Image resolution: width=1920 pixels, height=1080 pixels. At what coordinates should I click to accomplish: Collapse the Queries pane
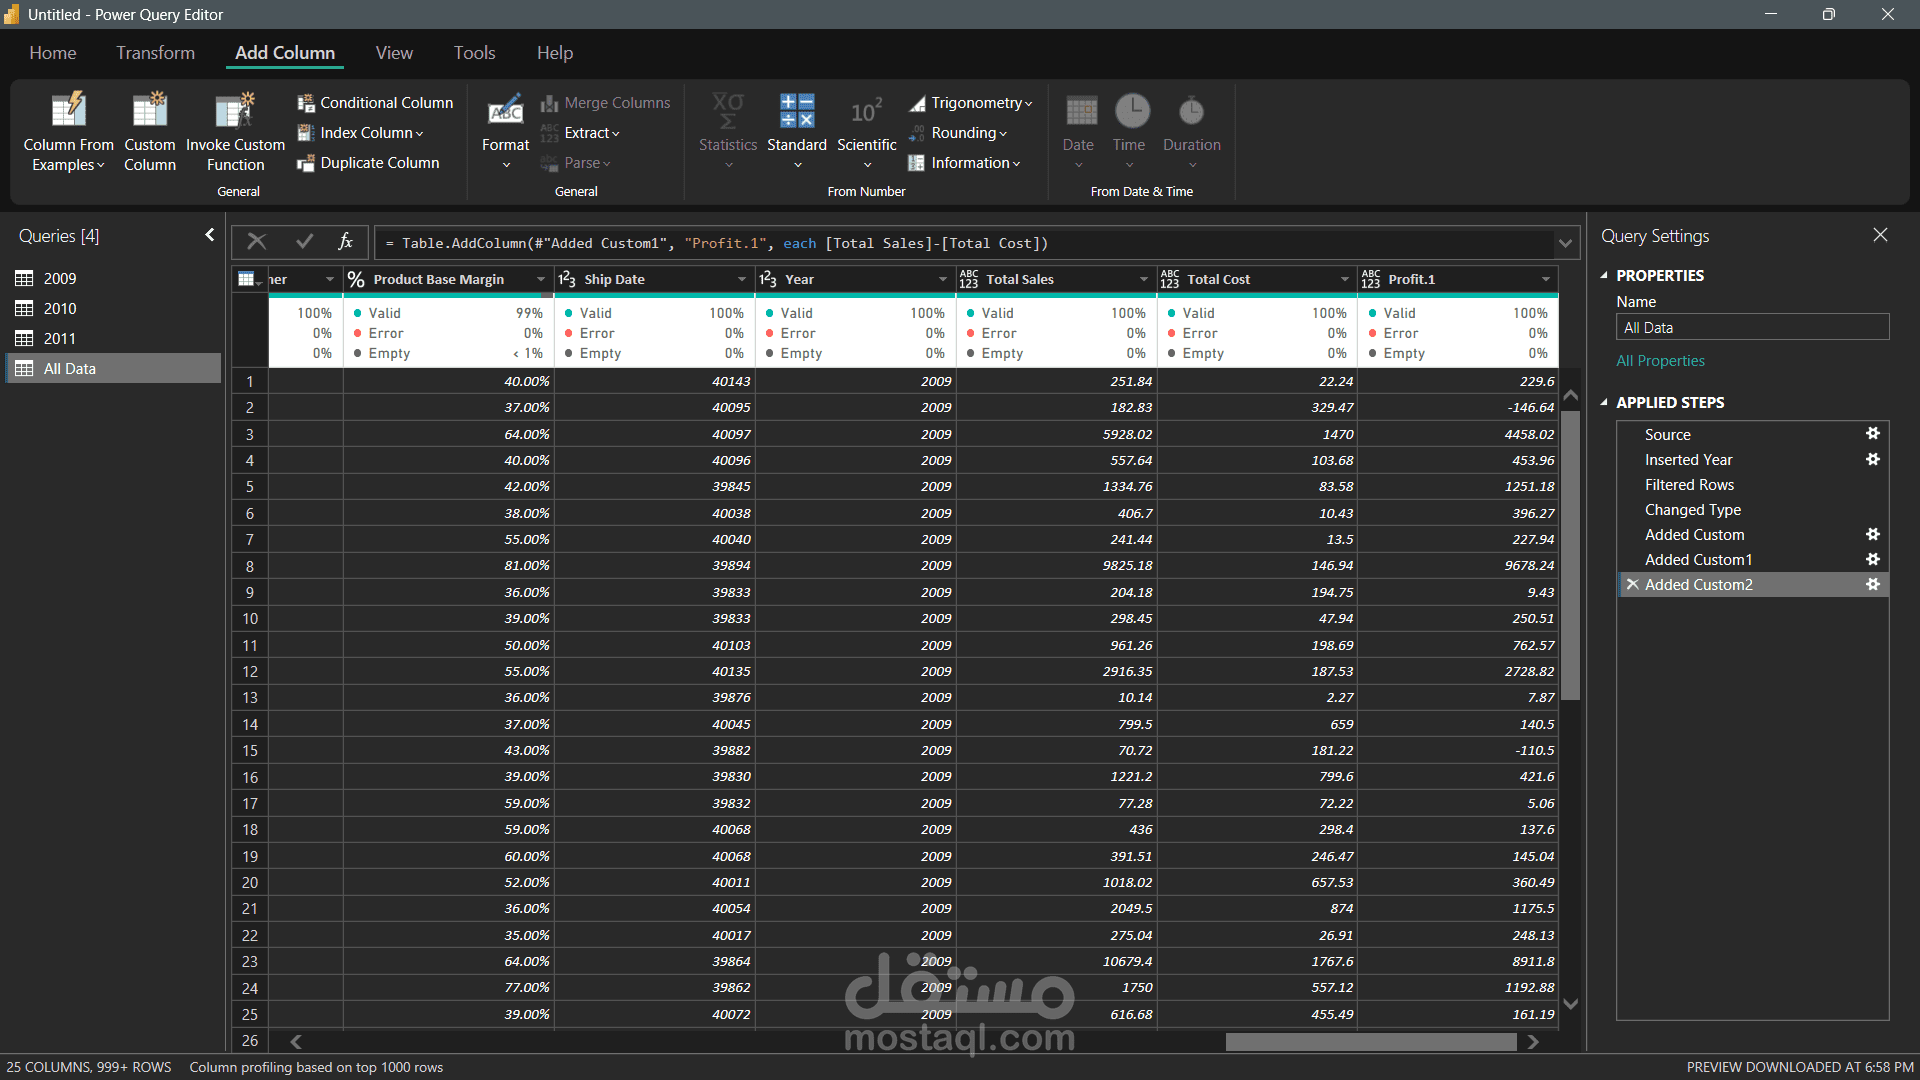[209, 235]
